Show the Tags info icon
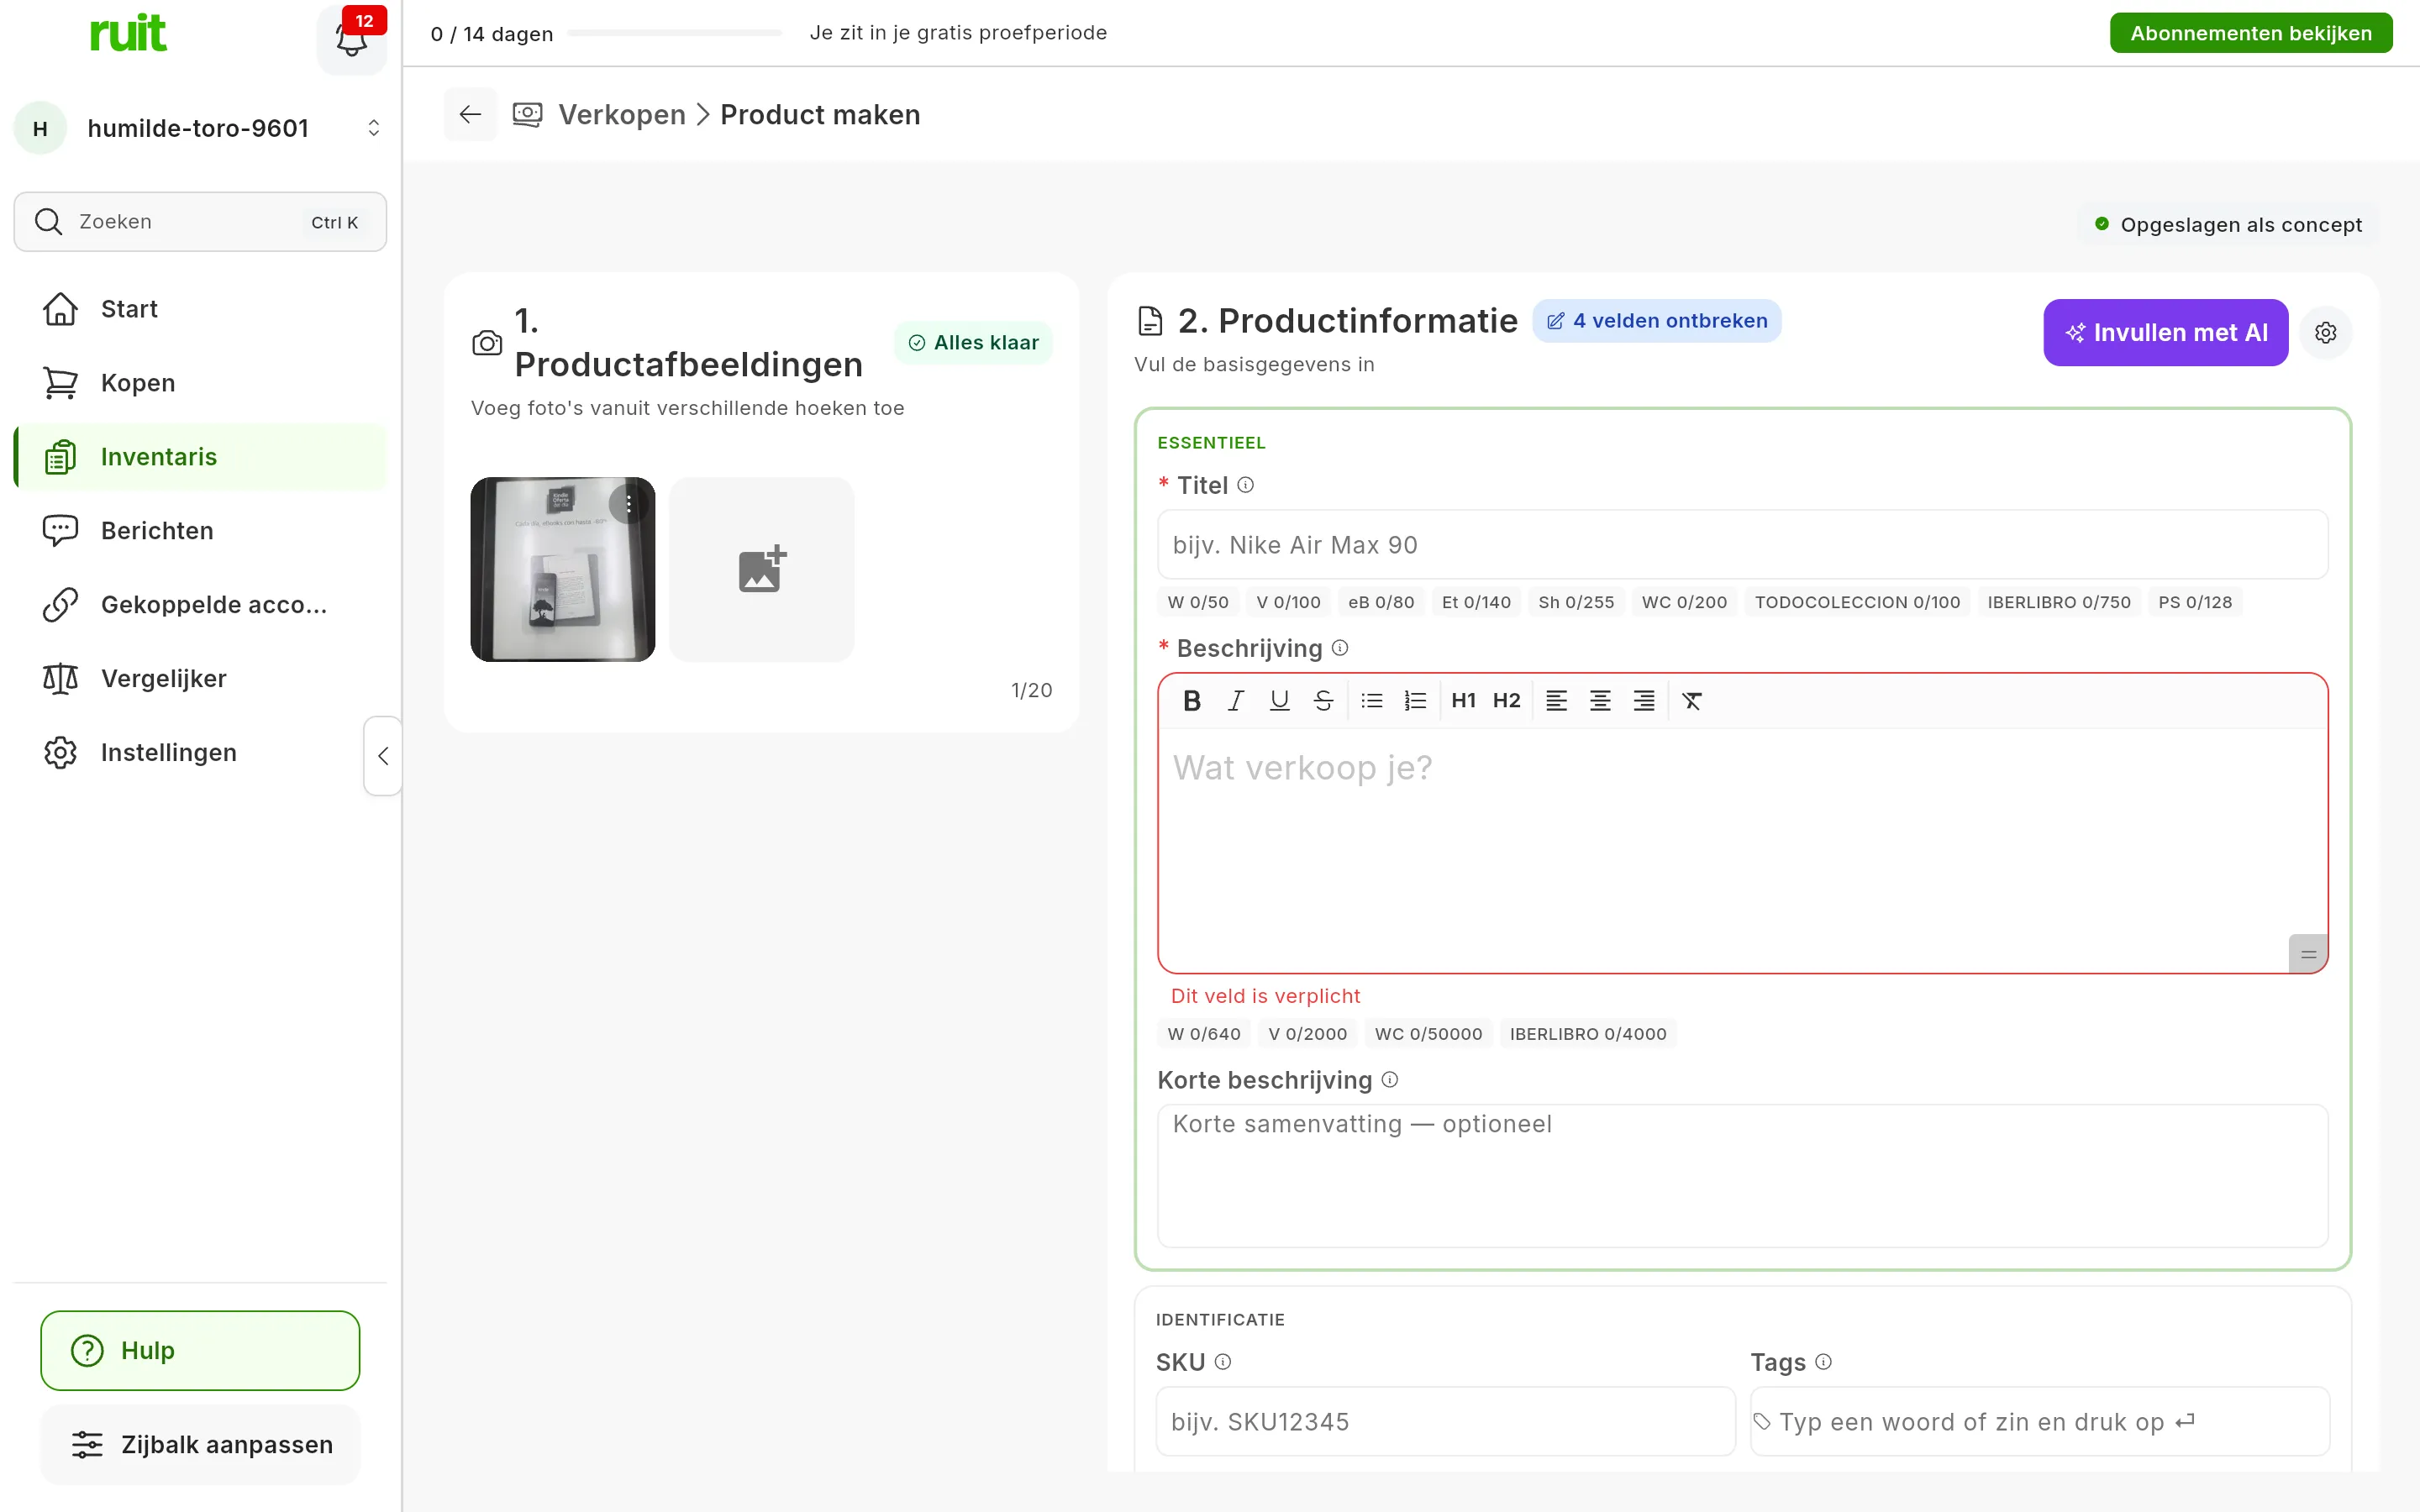 tap(1823, 1362)
